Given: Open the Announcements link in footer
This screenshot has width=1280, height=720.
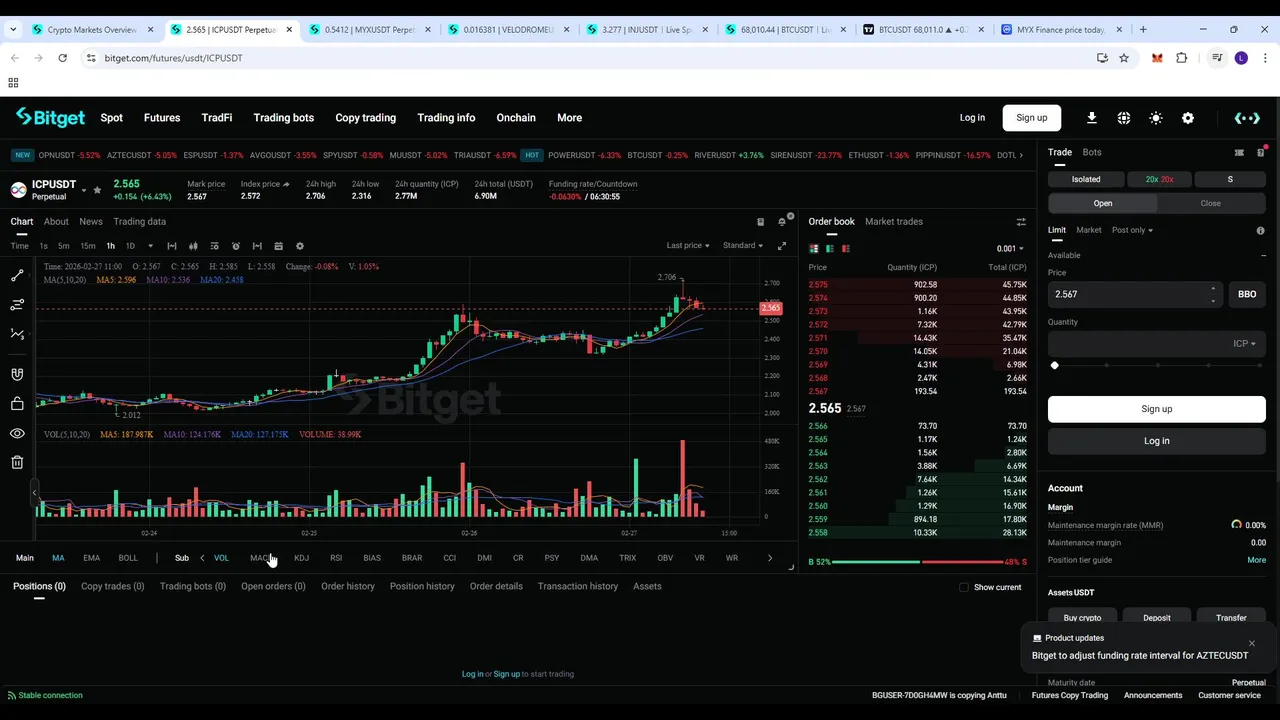Looking at the screenshot, I should (1153, 696).
